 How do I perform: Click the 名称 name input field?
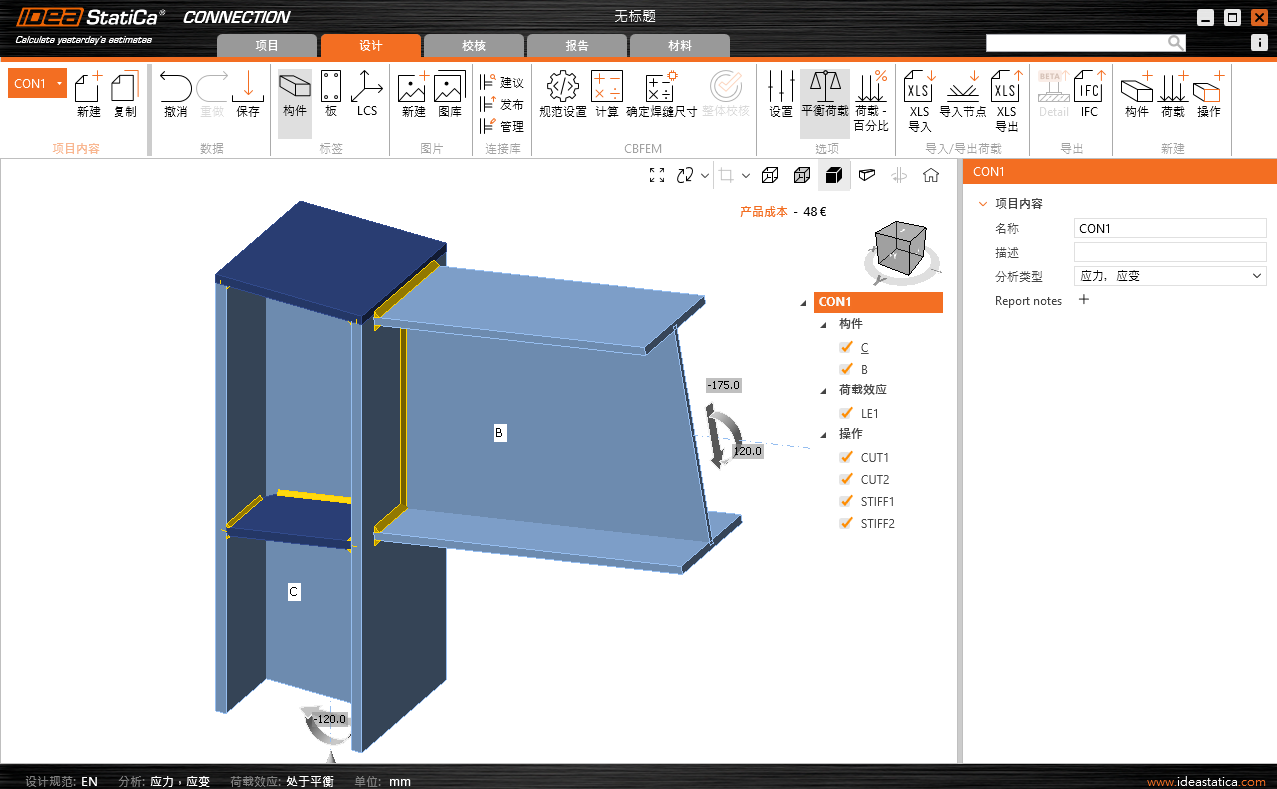coord(1170,228)
